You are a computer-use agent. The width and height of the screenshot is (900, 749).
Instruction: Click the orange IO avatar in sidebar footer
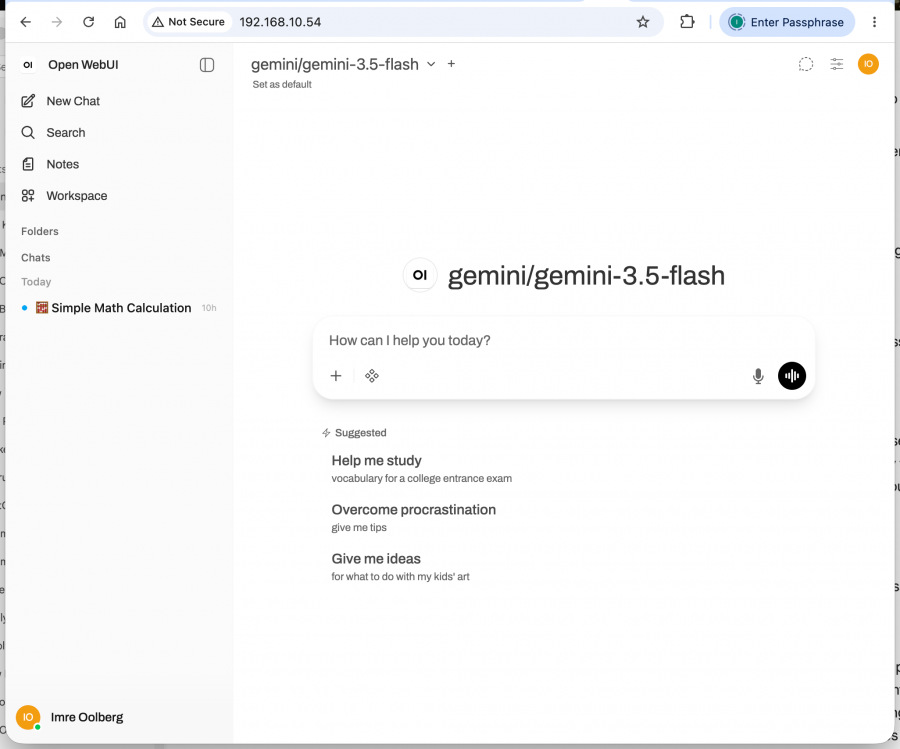28,717
